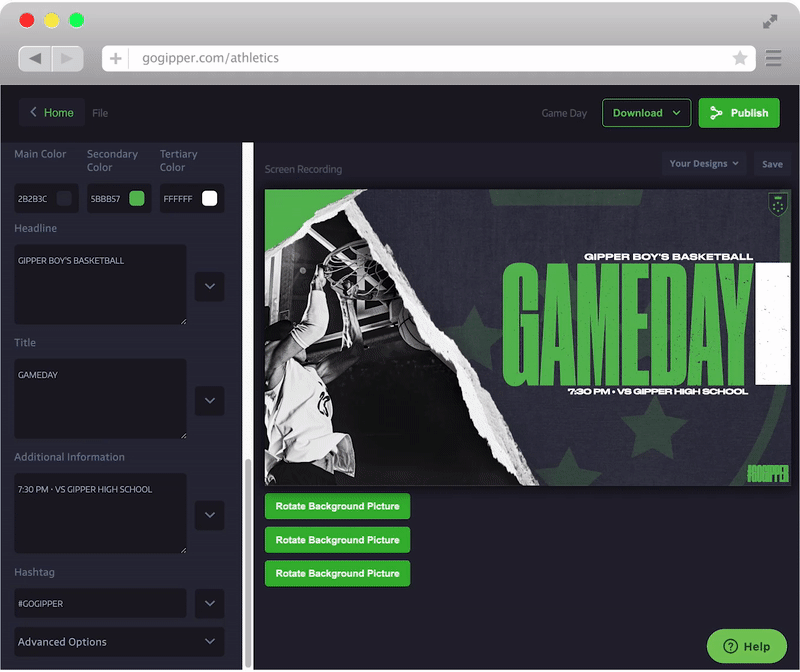800x672 pixels.
Task: Open the Help widget
Action: [x=746, y=646]
